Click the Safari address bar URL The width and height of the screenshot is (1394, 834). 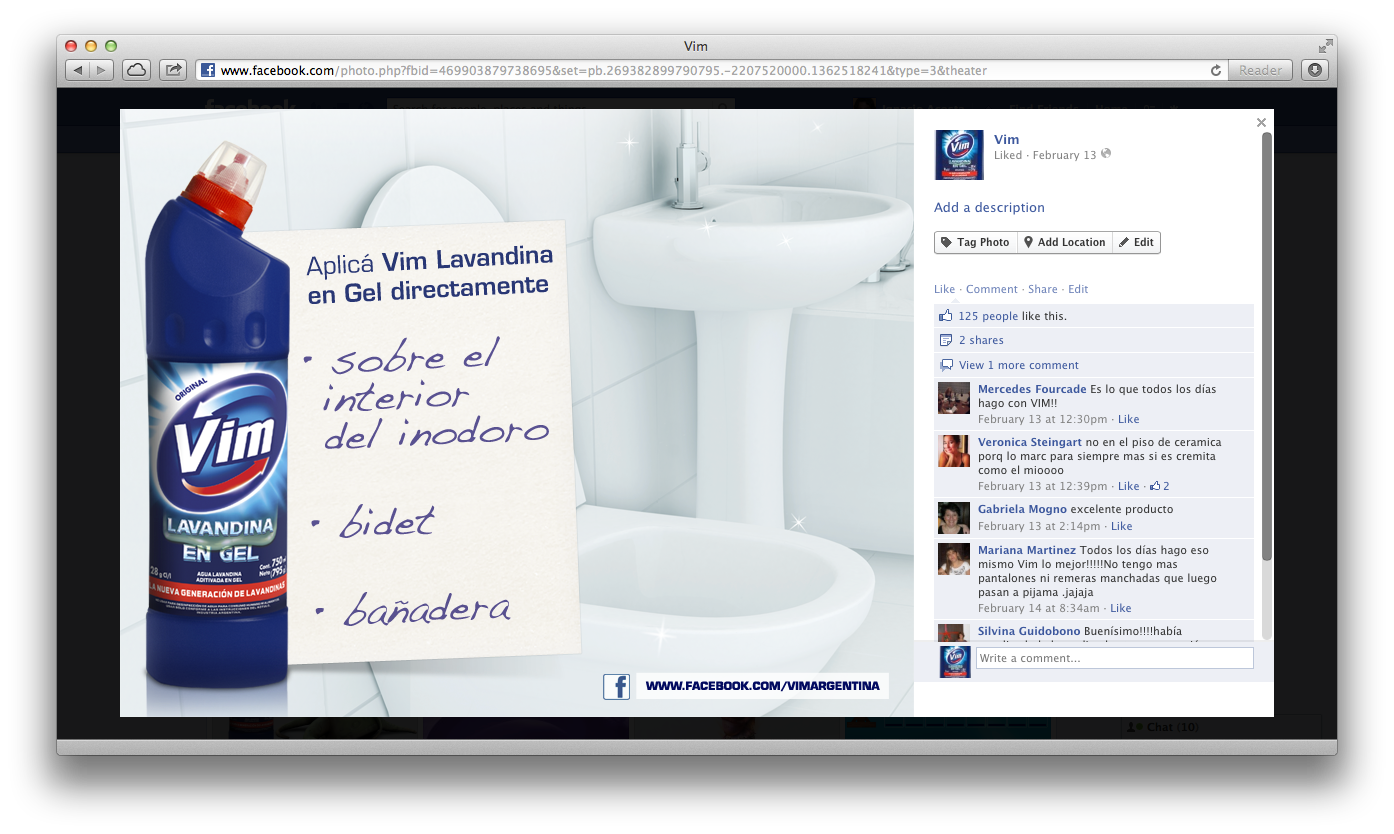coord(603,70)
